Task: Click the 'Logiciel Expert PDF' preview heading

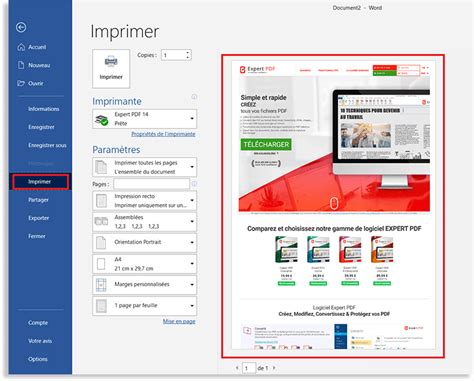Action: click(x=334, y=307)
